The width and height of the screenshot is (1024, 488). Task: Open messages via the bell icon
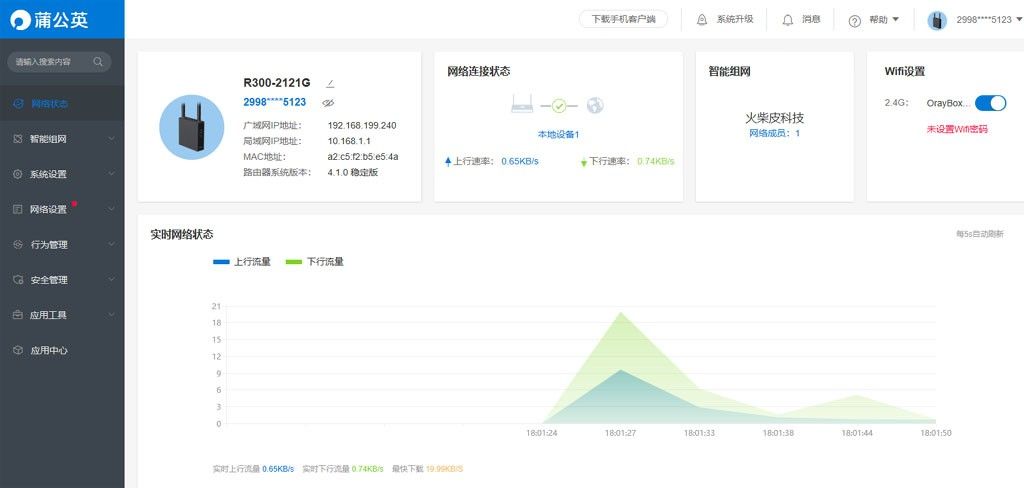tap(788, 20)
